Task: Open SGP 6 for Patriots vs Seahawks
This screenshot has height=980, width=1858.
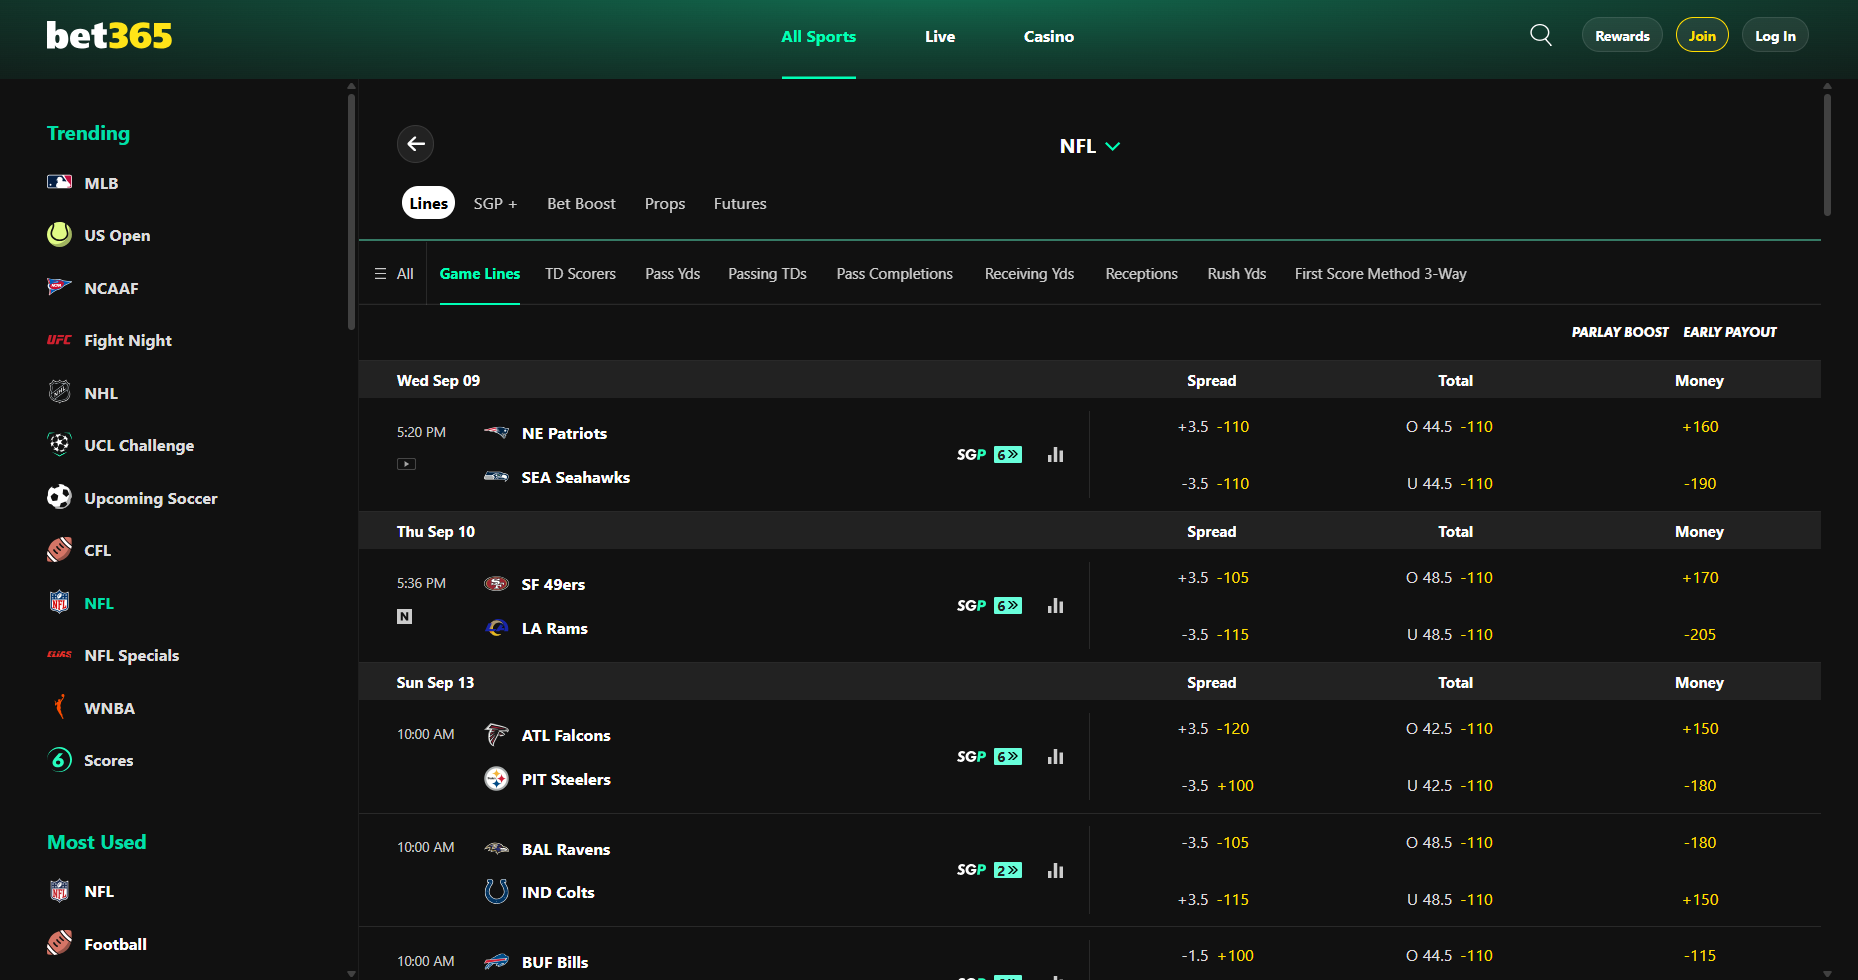Action: coord(989,455)
